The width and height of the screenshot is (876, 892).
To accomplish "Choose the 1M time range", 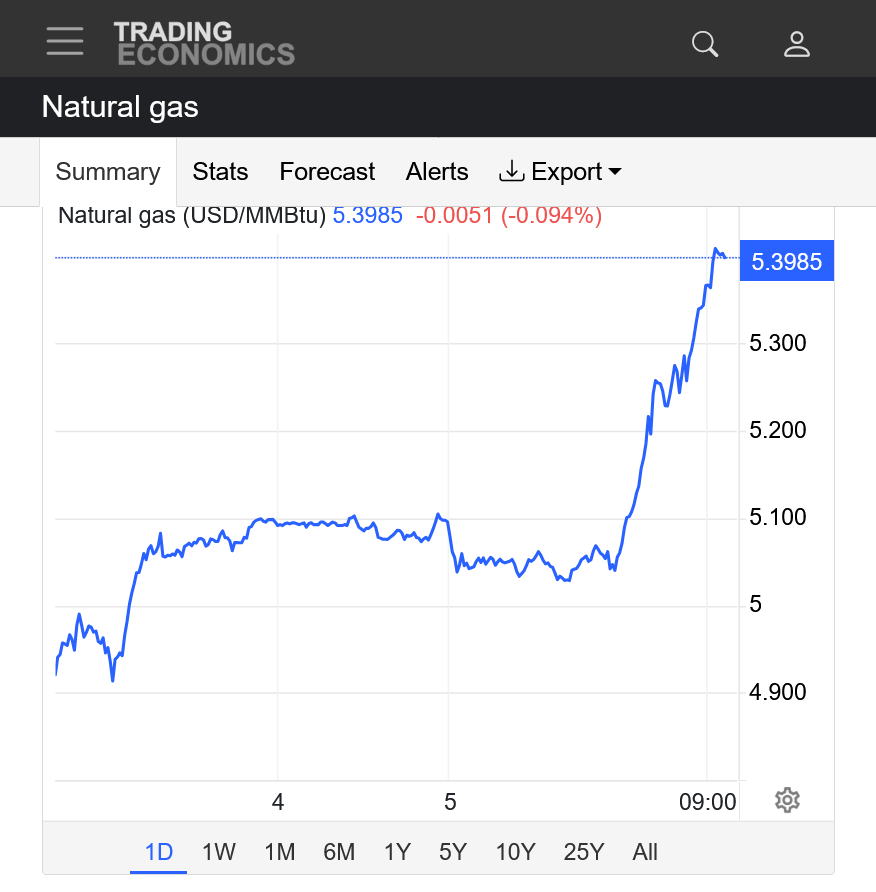I will (x=279, y=852).
